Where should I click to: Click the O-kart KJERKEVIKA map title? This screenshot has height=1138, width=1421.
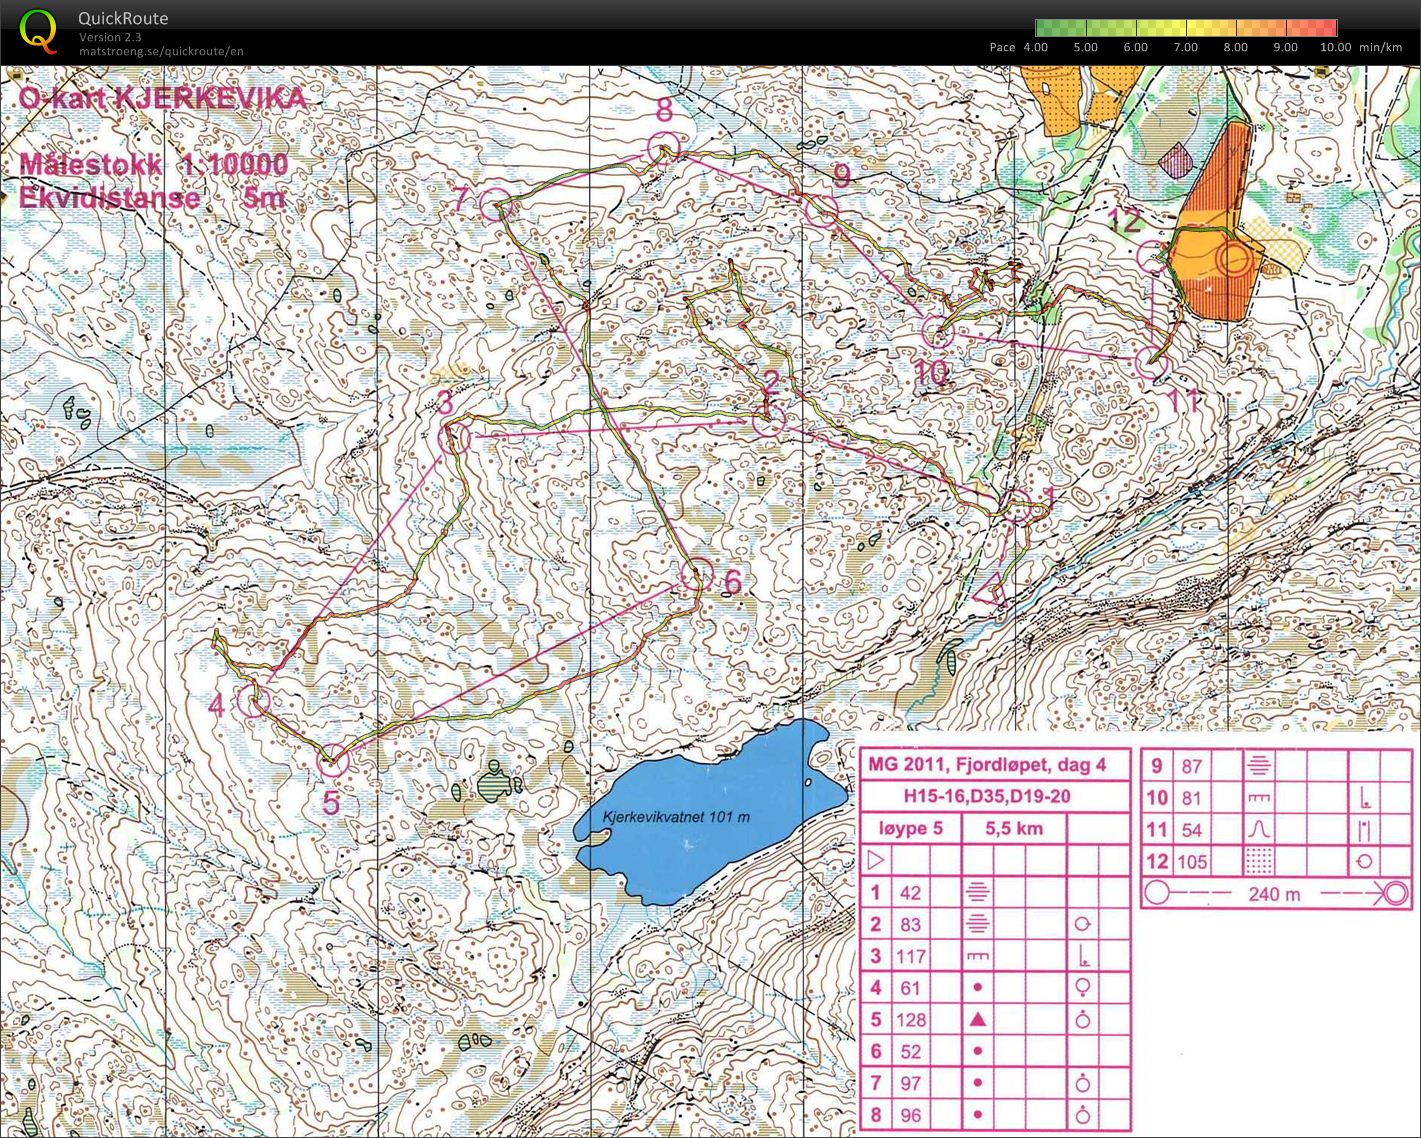(163, 99)
